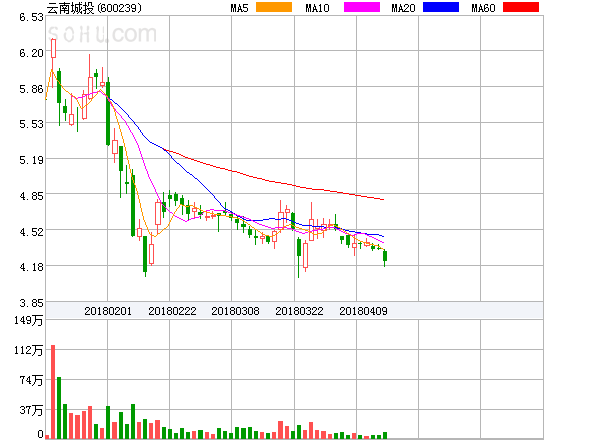600x440 pixels.
Task: Click the 4.18 price axis label
Action: pyautogui.click(x=31, y=267)
